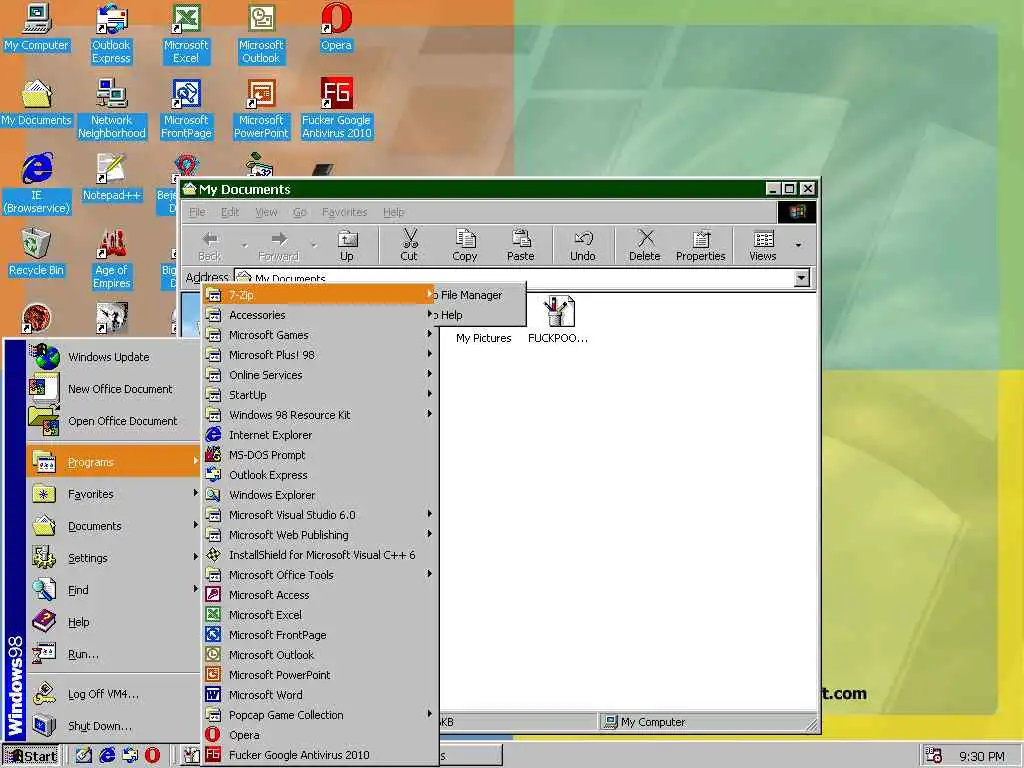This screenshot has height=768, width=1024.
Task: Expand Microsoft Web Publishing group
Action: pyautogui.click(x=319, y=536)
